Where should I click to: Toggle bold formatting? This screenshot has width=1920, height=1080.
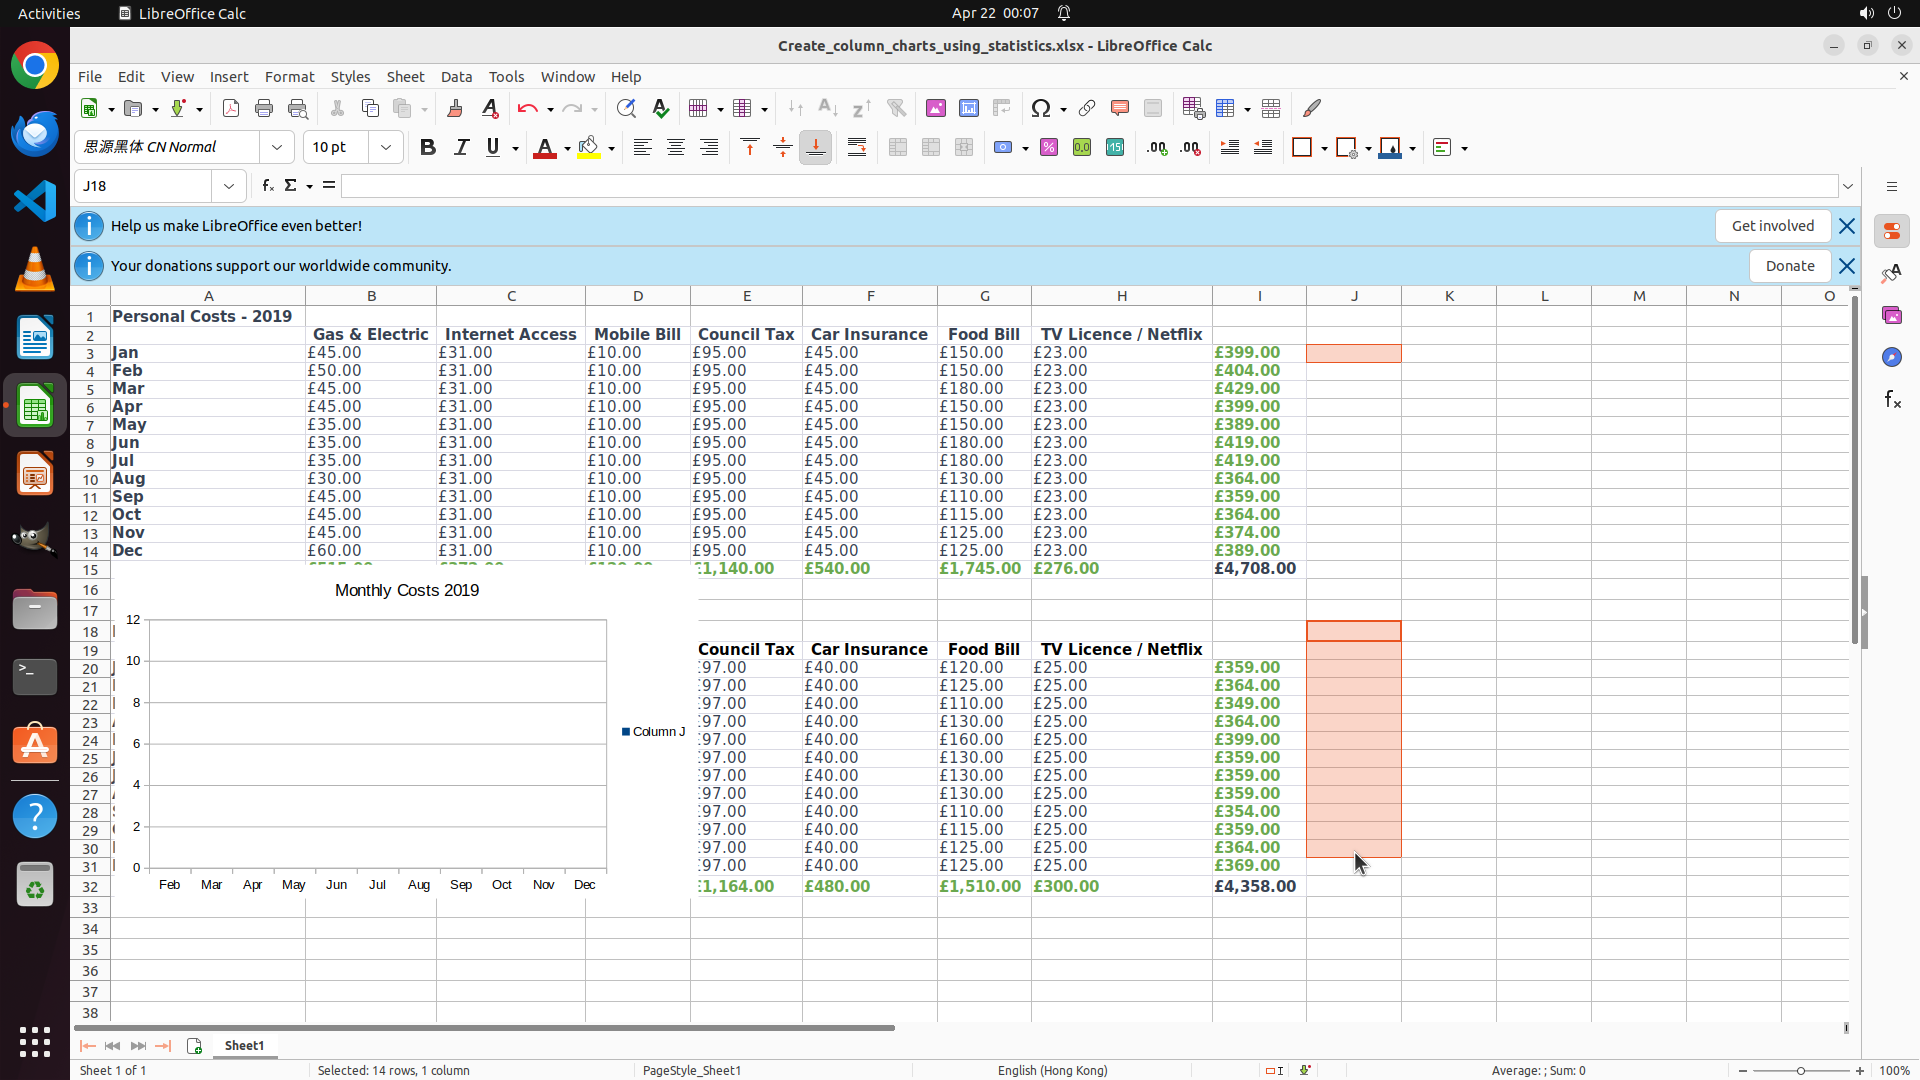tap(428, 148)
